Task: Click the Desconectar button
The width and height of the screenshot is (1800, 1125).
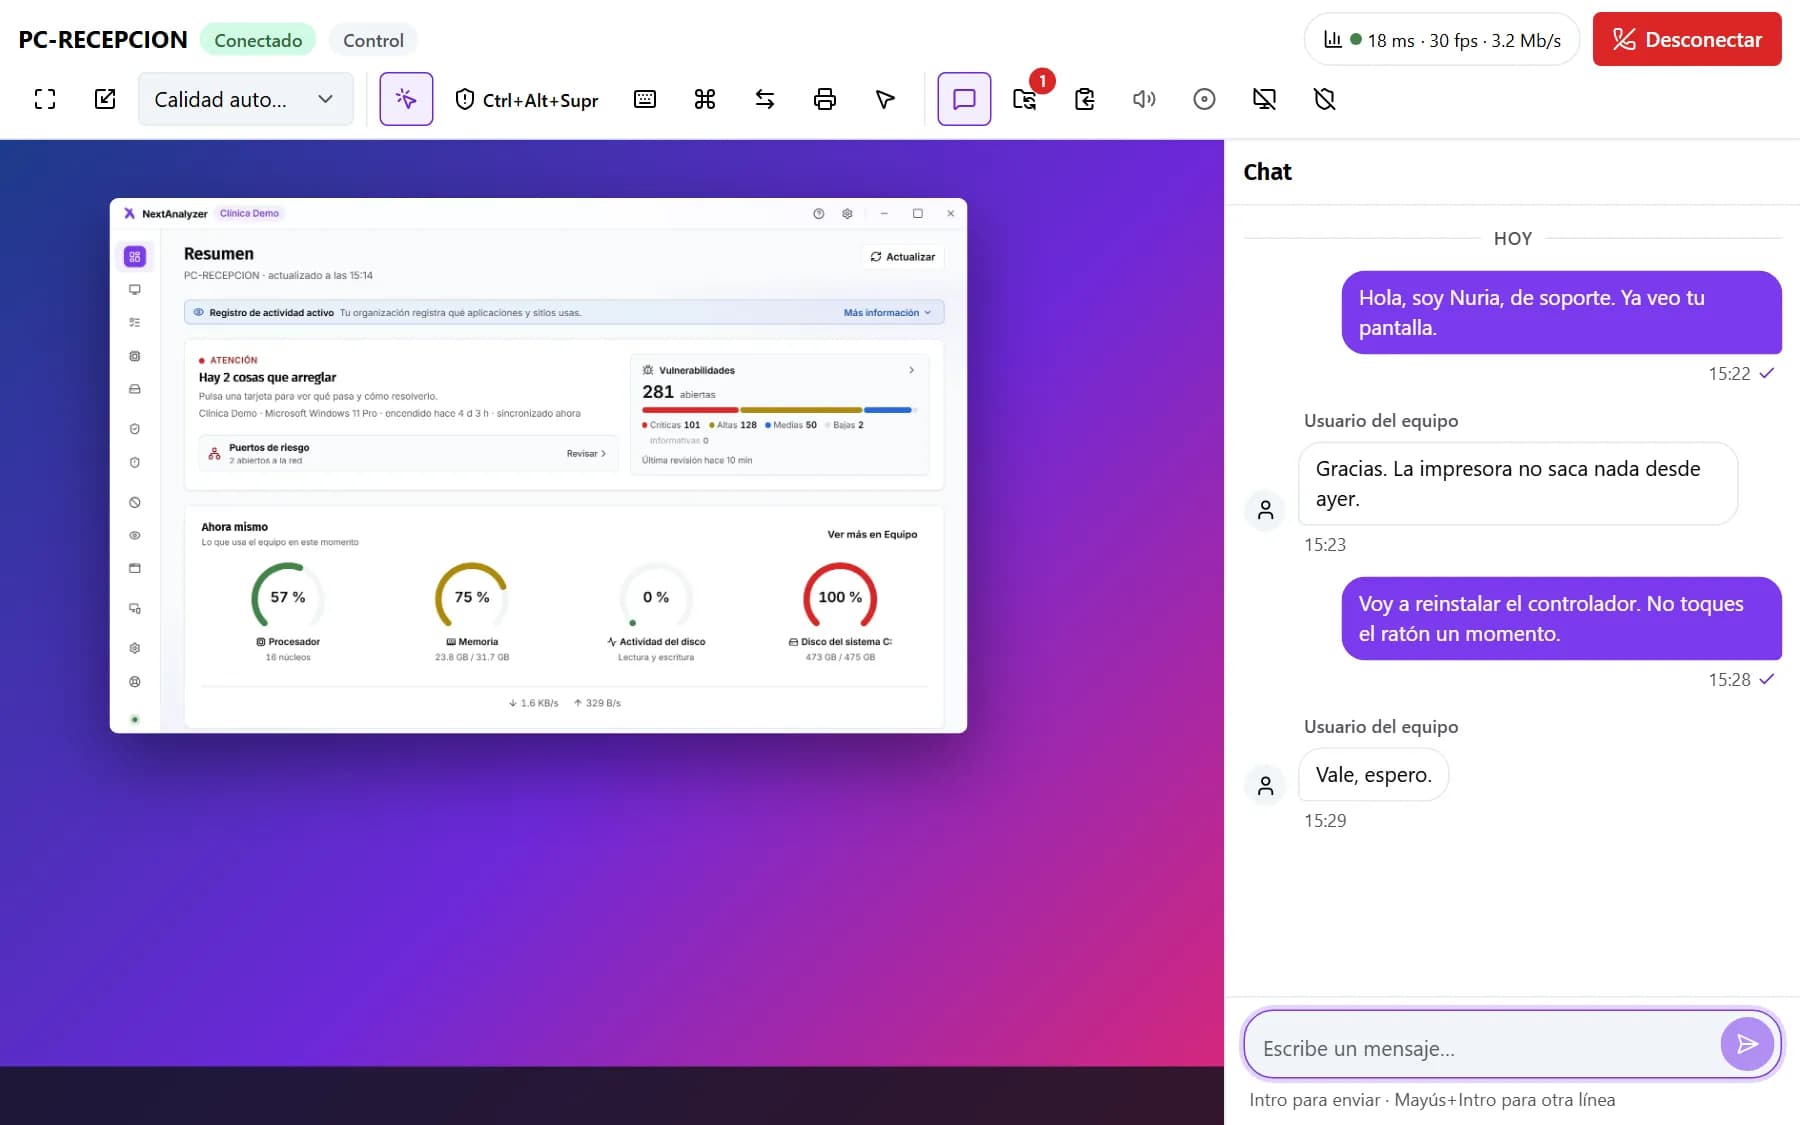Action: click(x=1687, y=39)
